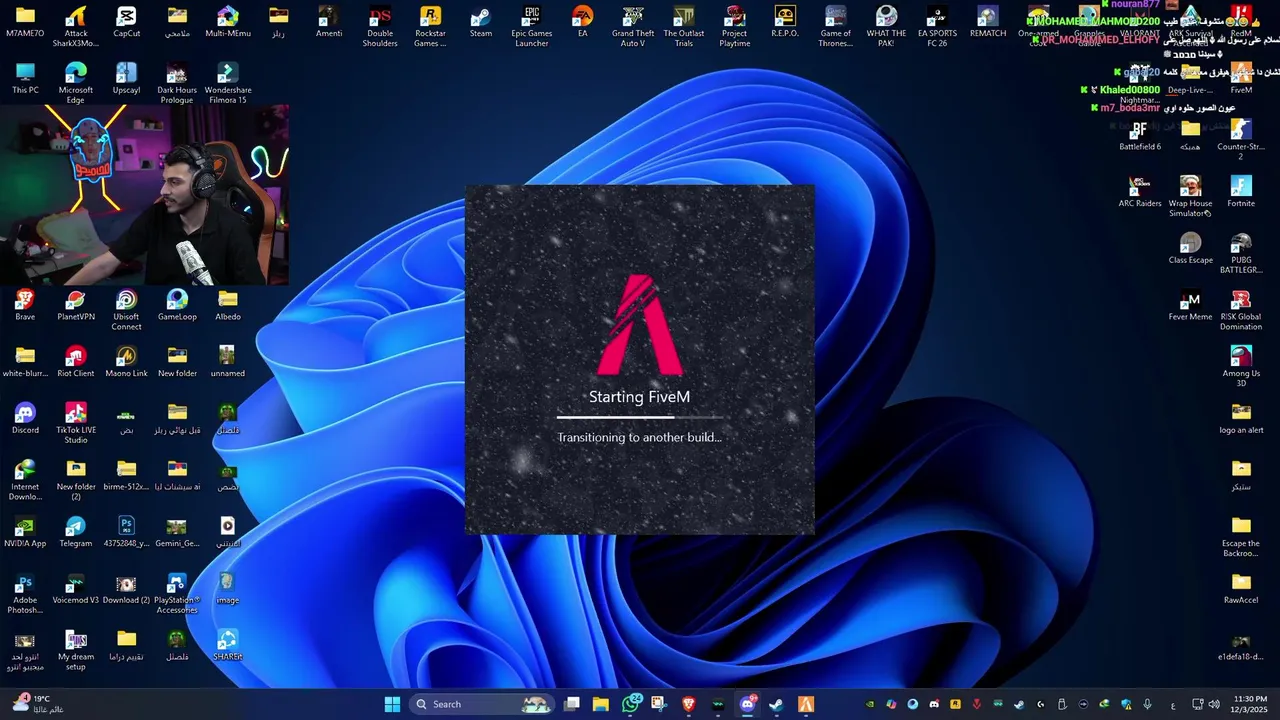Open This PC on desktop
Screen dimensions: 1280x720
[x=25, y=79]
